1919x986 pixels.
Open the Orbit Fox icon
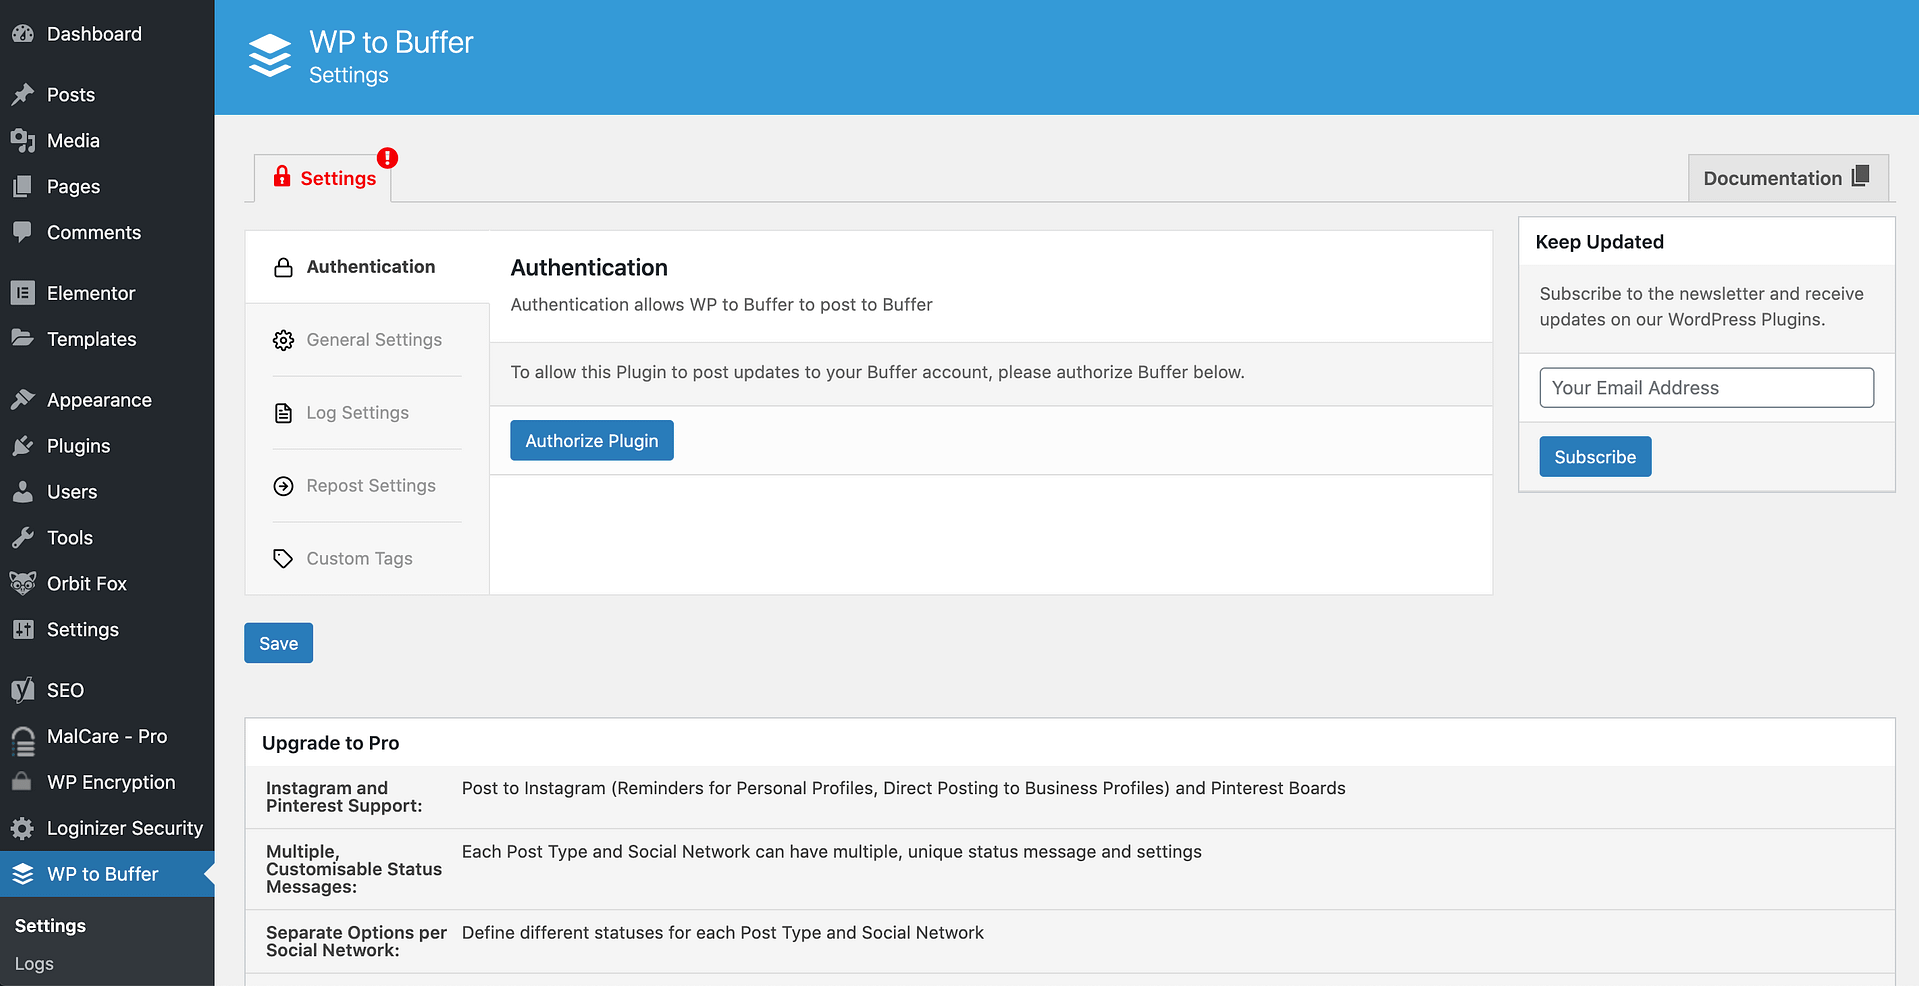pyautogui.click(x=22, y=583)
